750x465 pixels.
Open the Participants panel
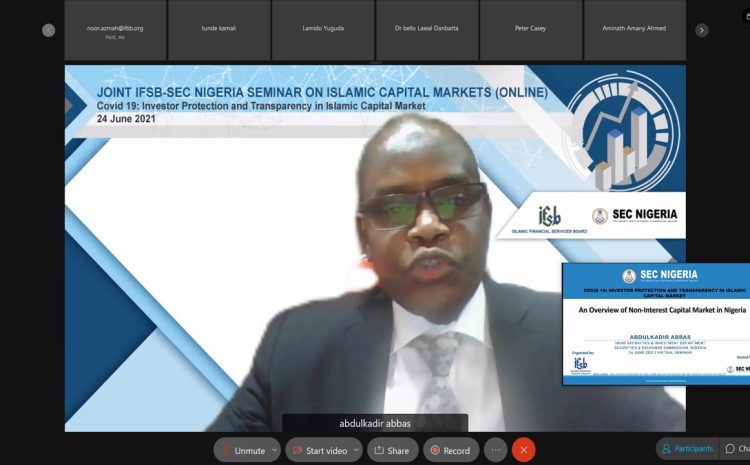688,449
